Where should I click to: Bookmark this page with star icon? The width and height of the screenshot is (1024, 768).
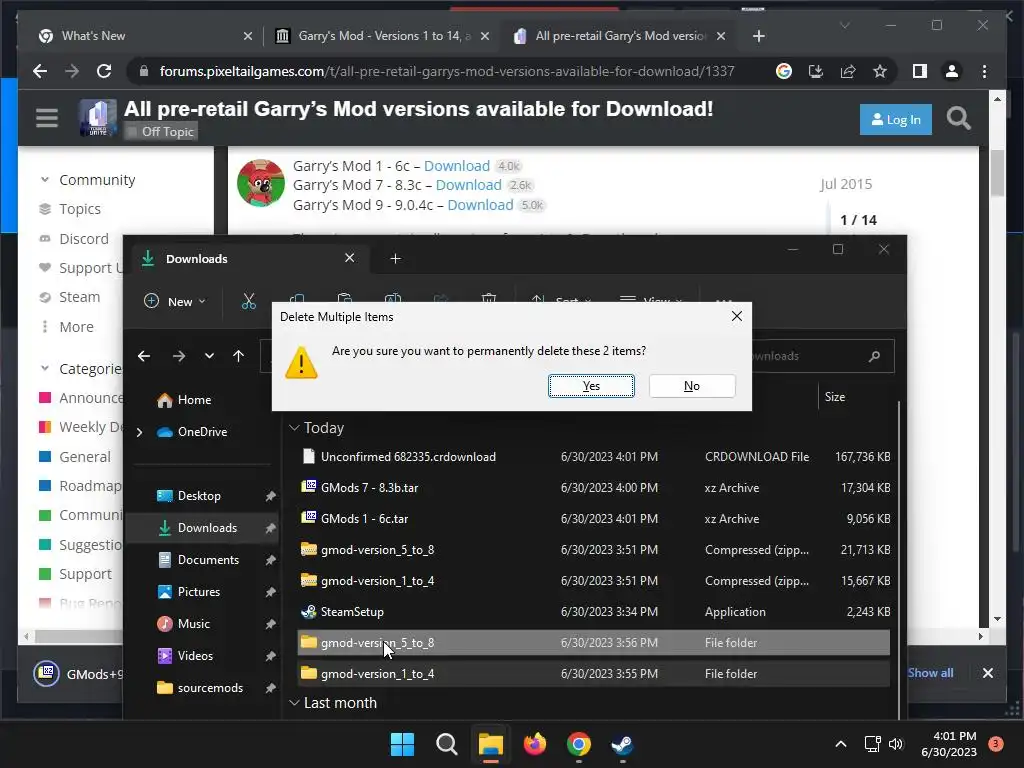pos(880,71)
